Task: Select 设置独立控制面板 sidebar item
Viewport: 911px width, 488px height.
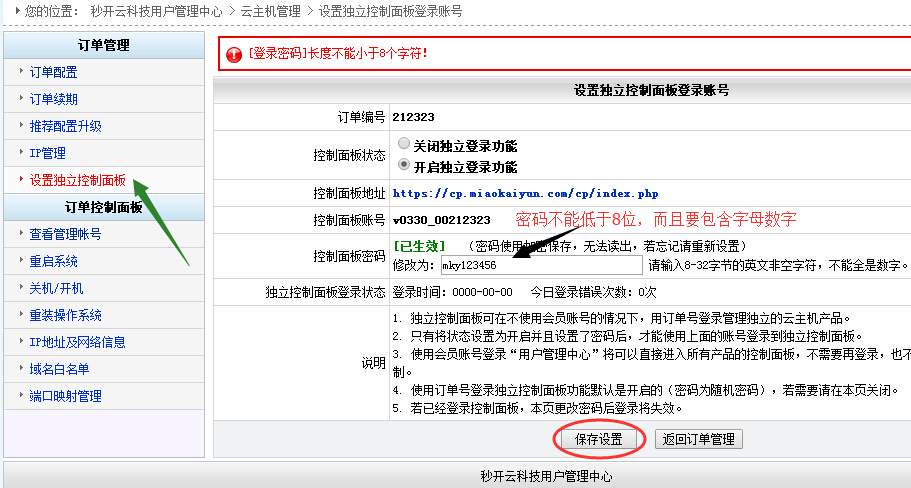Action: click(x=77, y=180)
